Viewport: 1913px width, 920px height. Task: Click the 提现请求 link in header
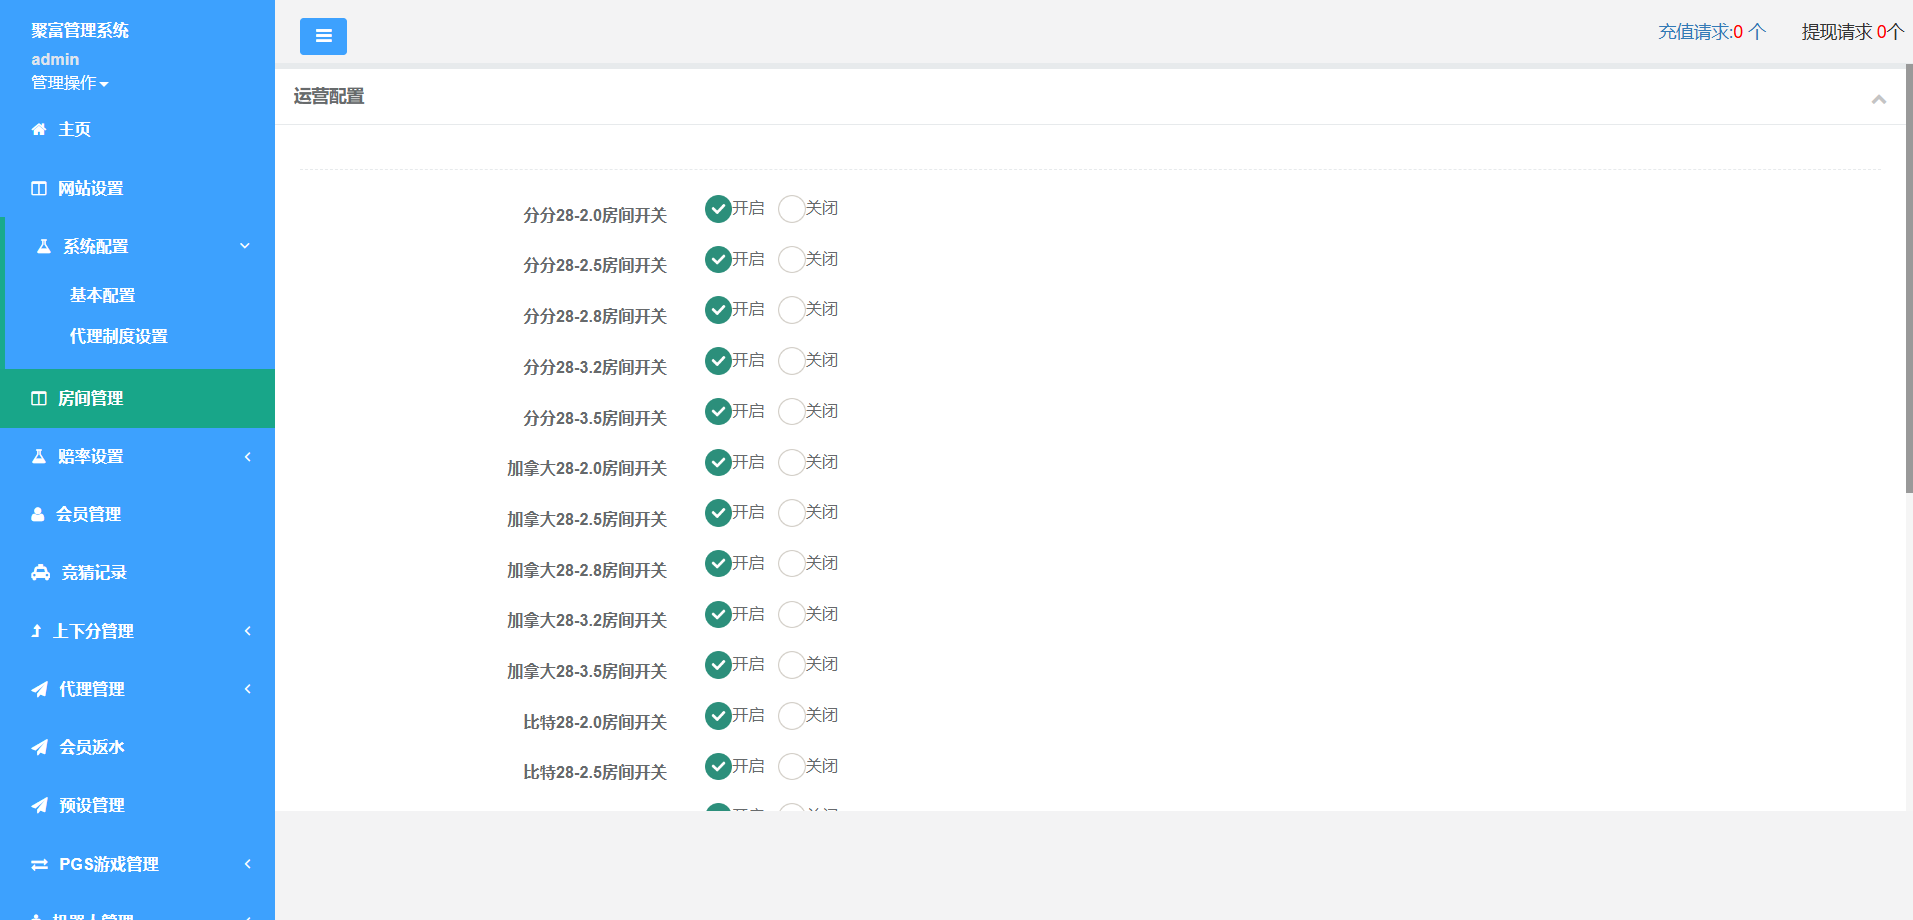[x=1851, y=32]
